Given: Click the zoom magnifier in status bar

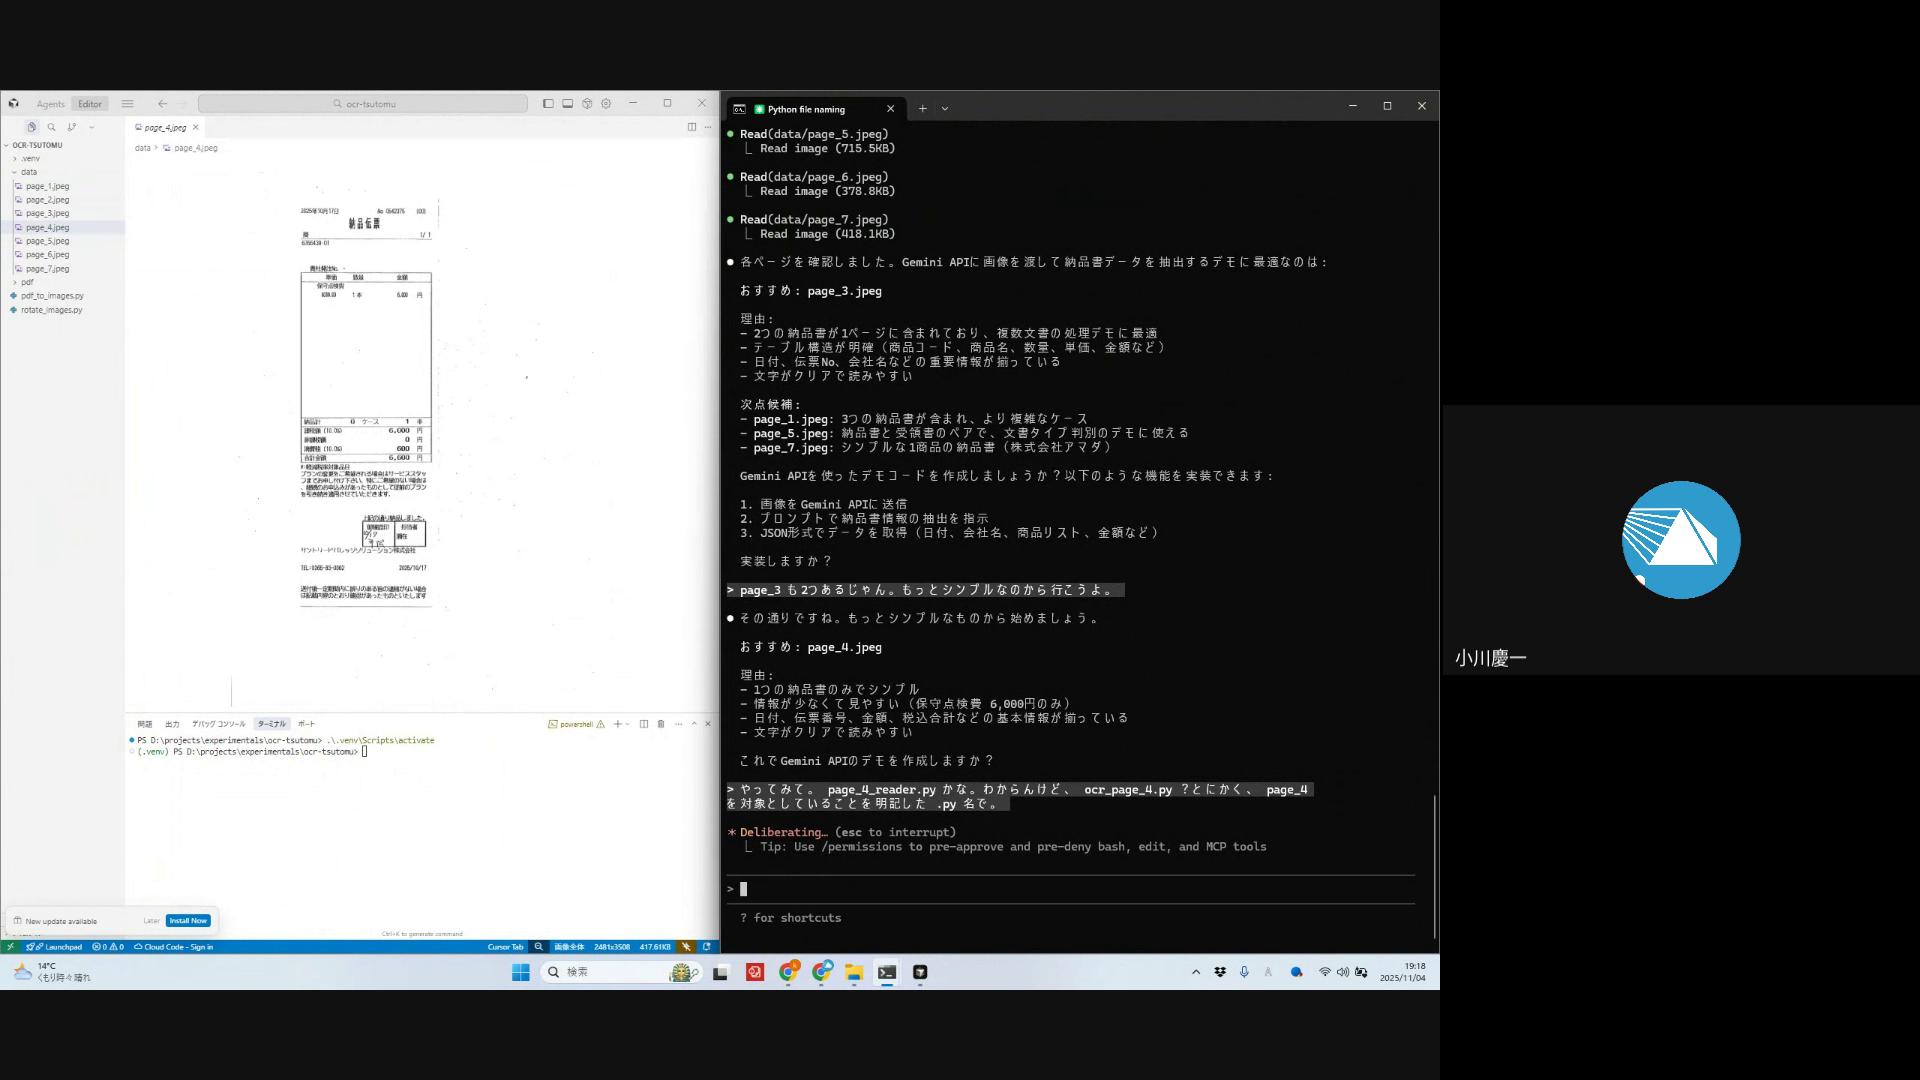Looking at the screenshot, I should point(538,946).
